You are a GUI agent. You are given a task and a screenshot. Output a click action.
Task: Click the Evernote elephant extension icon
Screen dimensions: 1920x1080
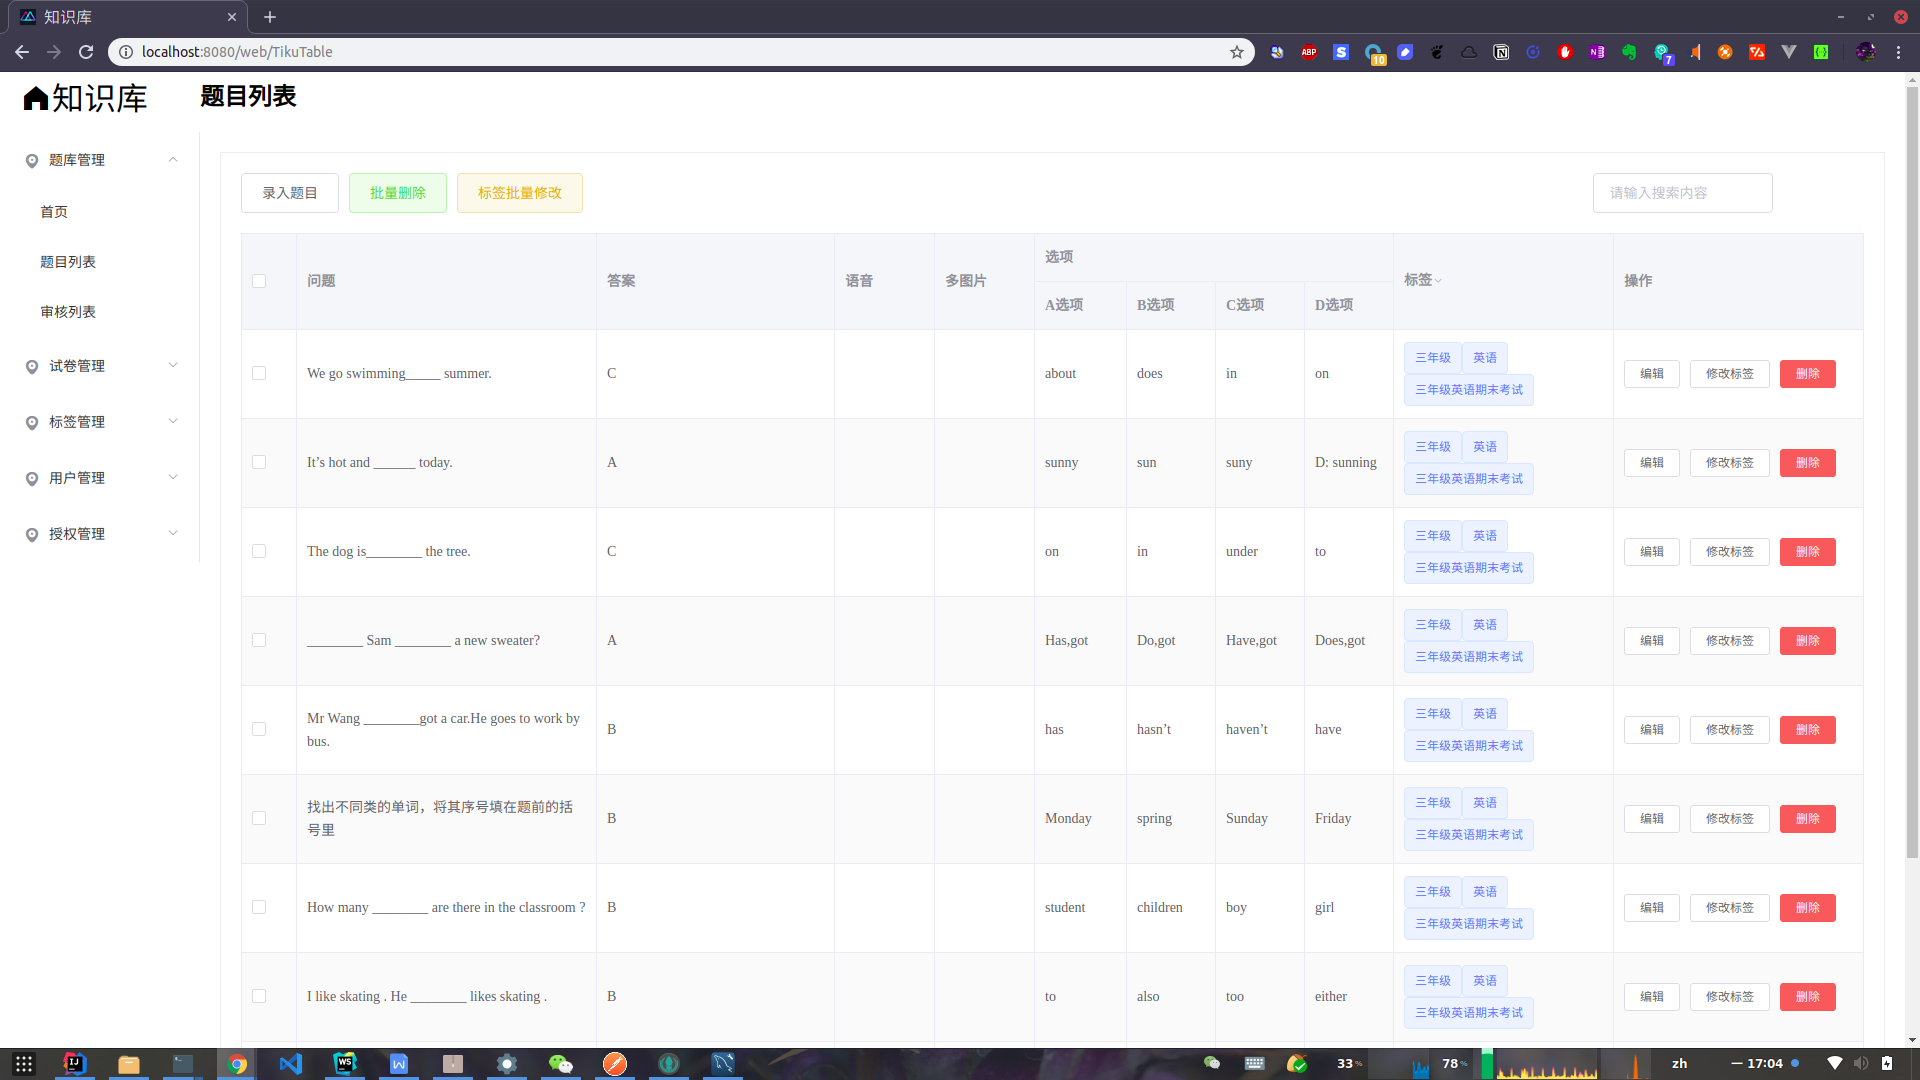1629,52
